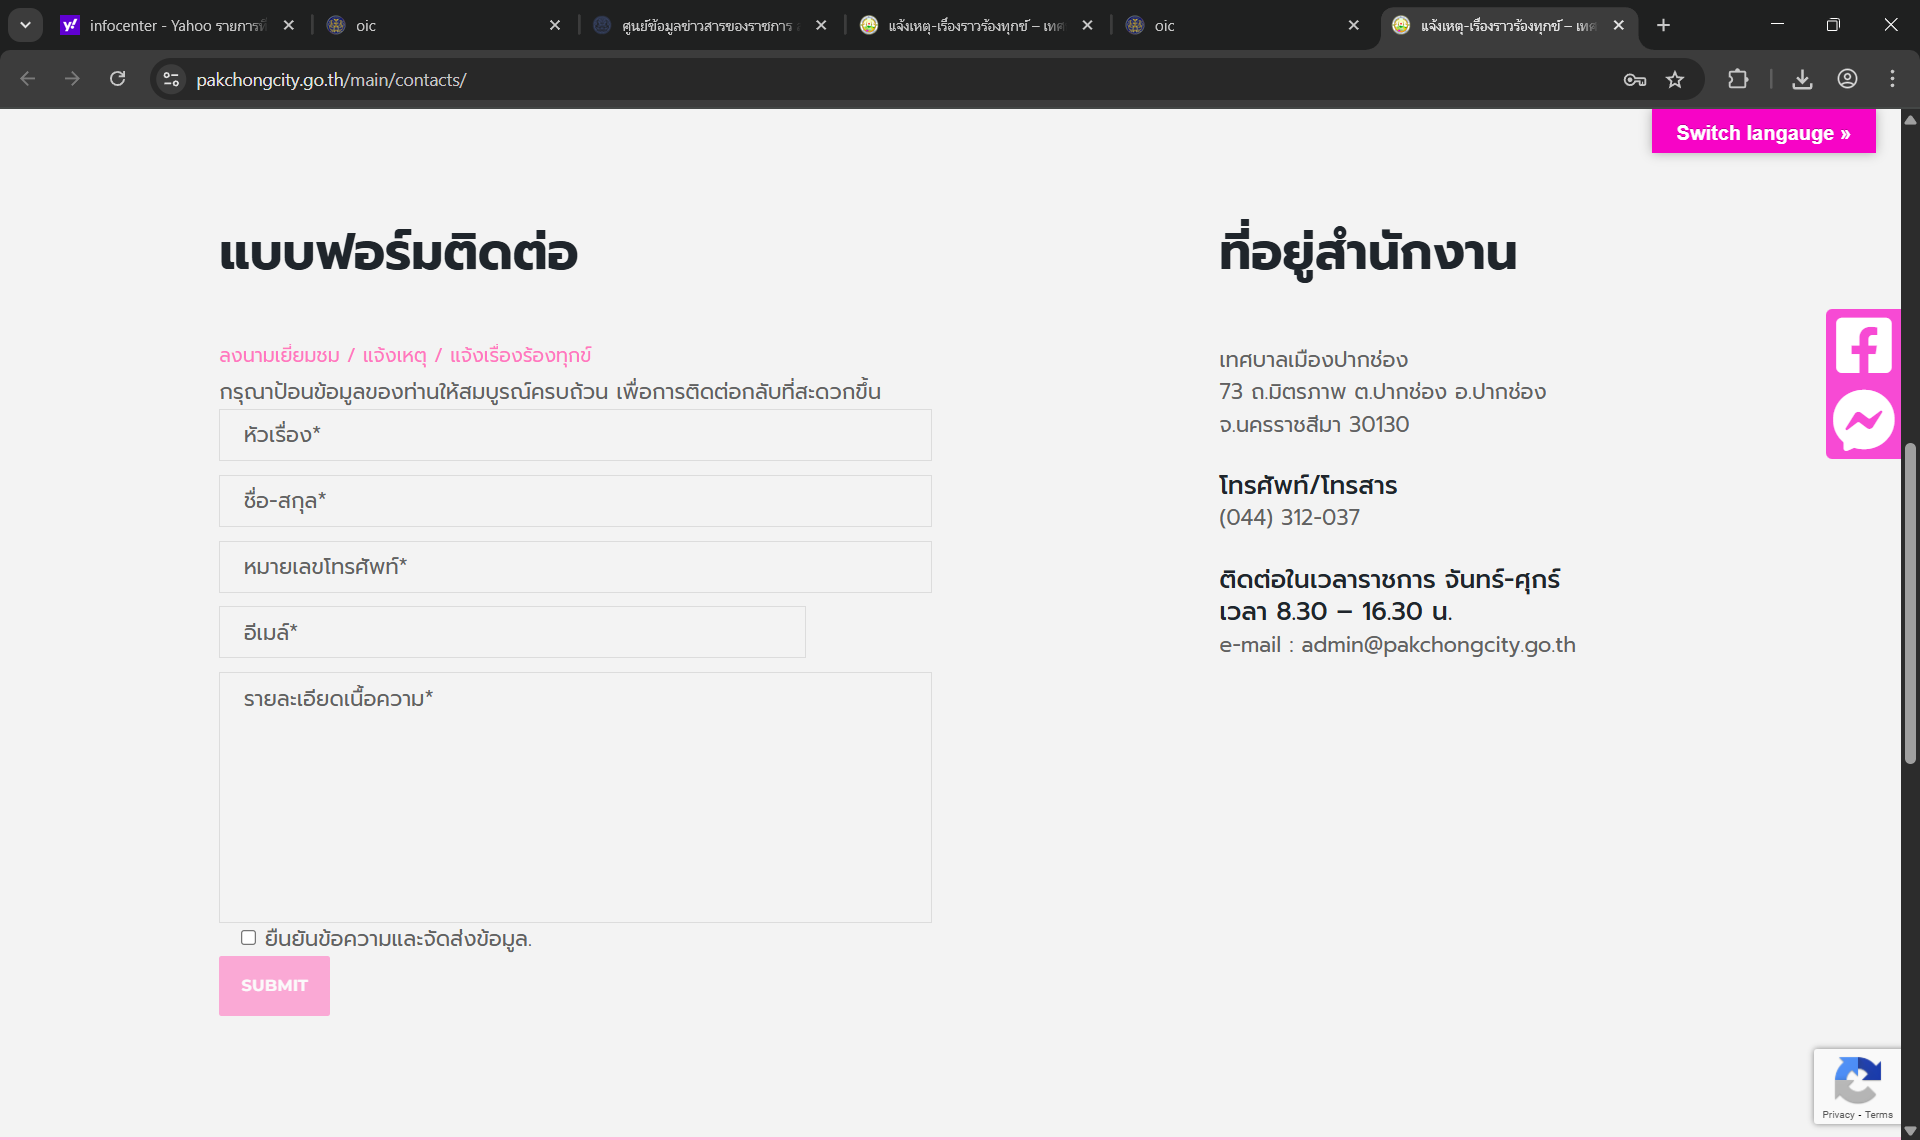1920x1140 pixels.
Task: Go forward using the forward arrow
Action: [72, 79]
